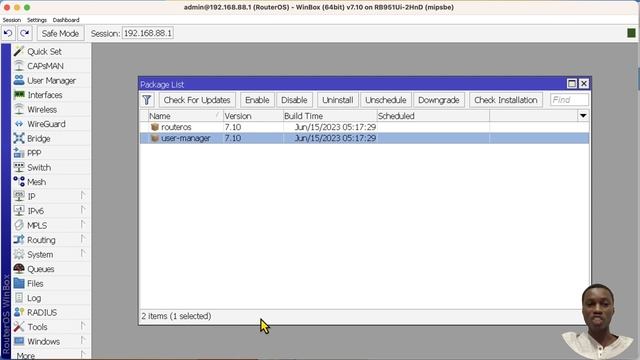This screenshot has height=360, width=640.
Task: Open WireGuard arrows icon
Action: (x=19, y=124)
